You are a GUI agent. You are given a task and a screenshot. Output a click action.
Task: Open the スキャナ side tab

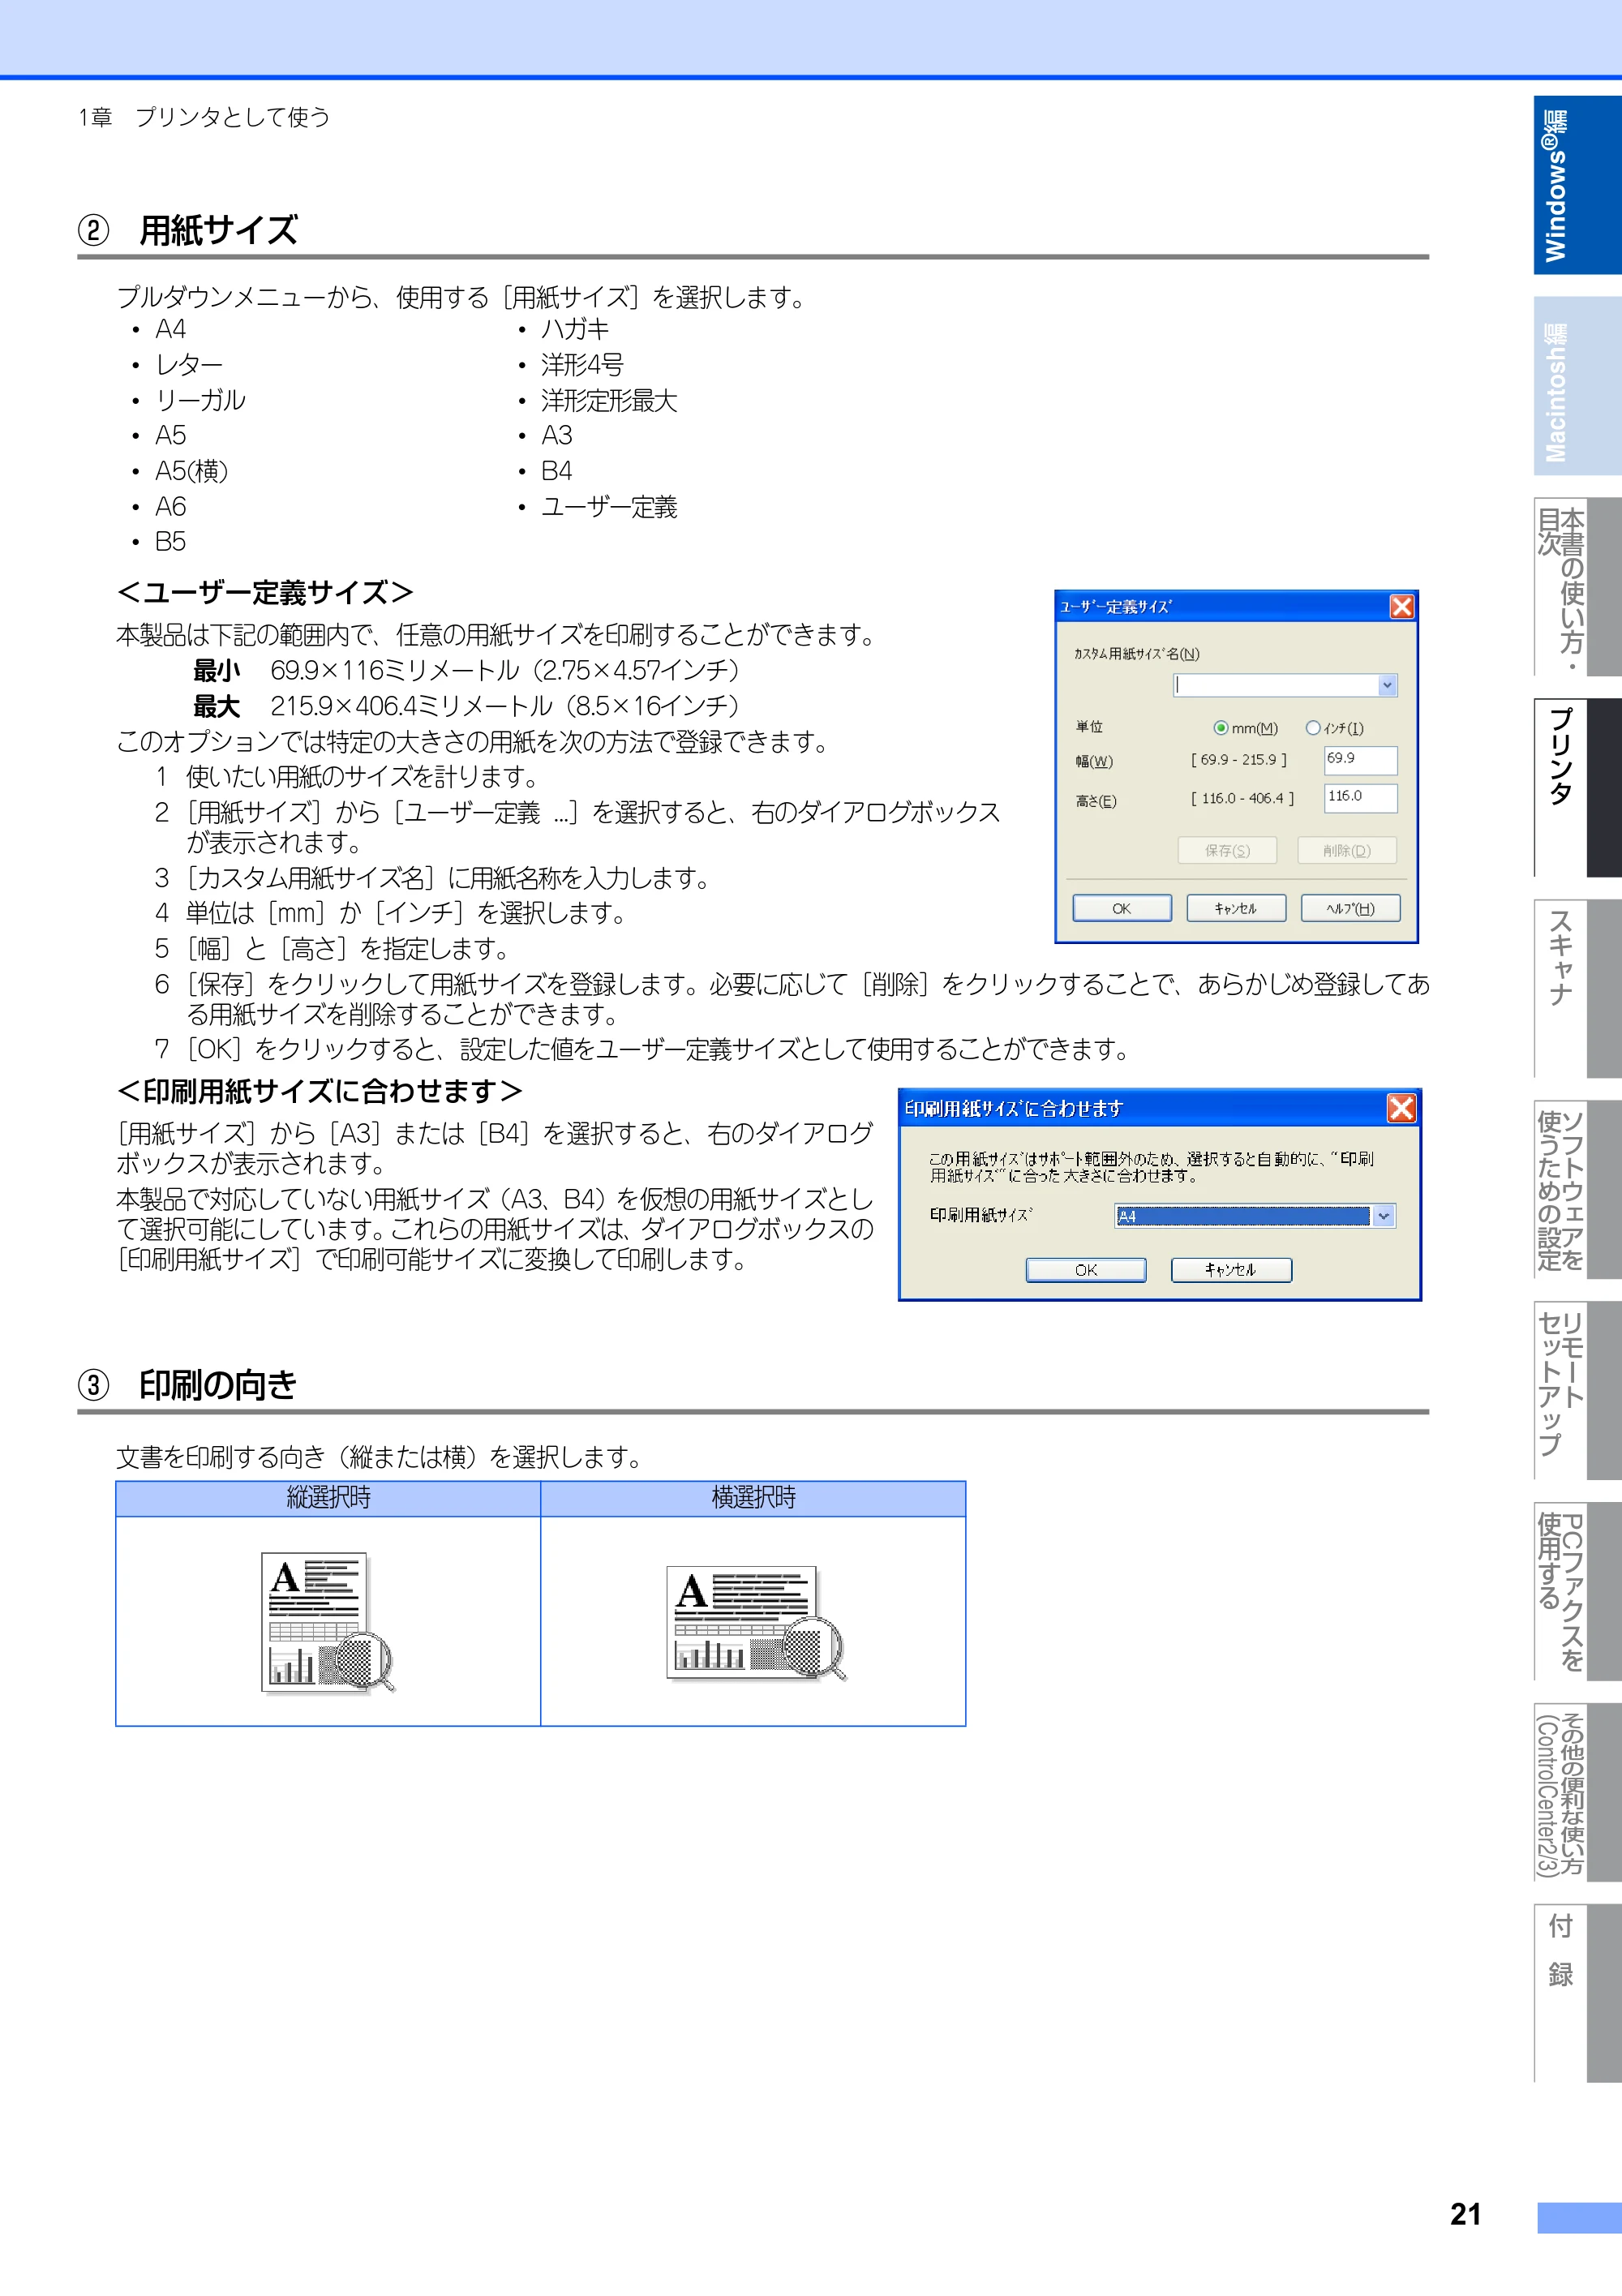click(1577, 989)
